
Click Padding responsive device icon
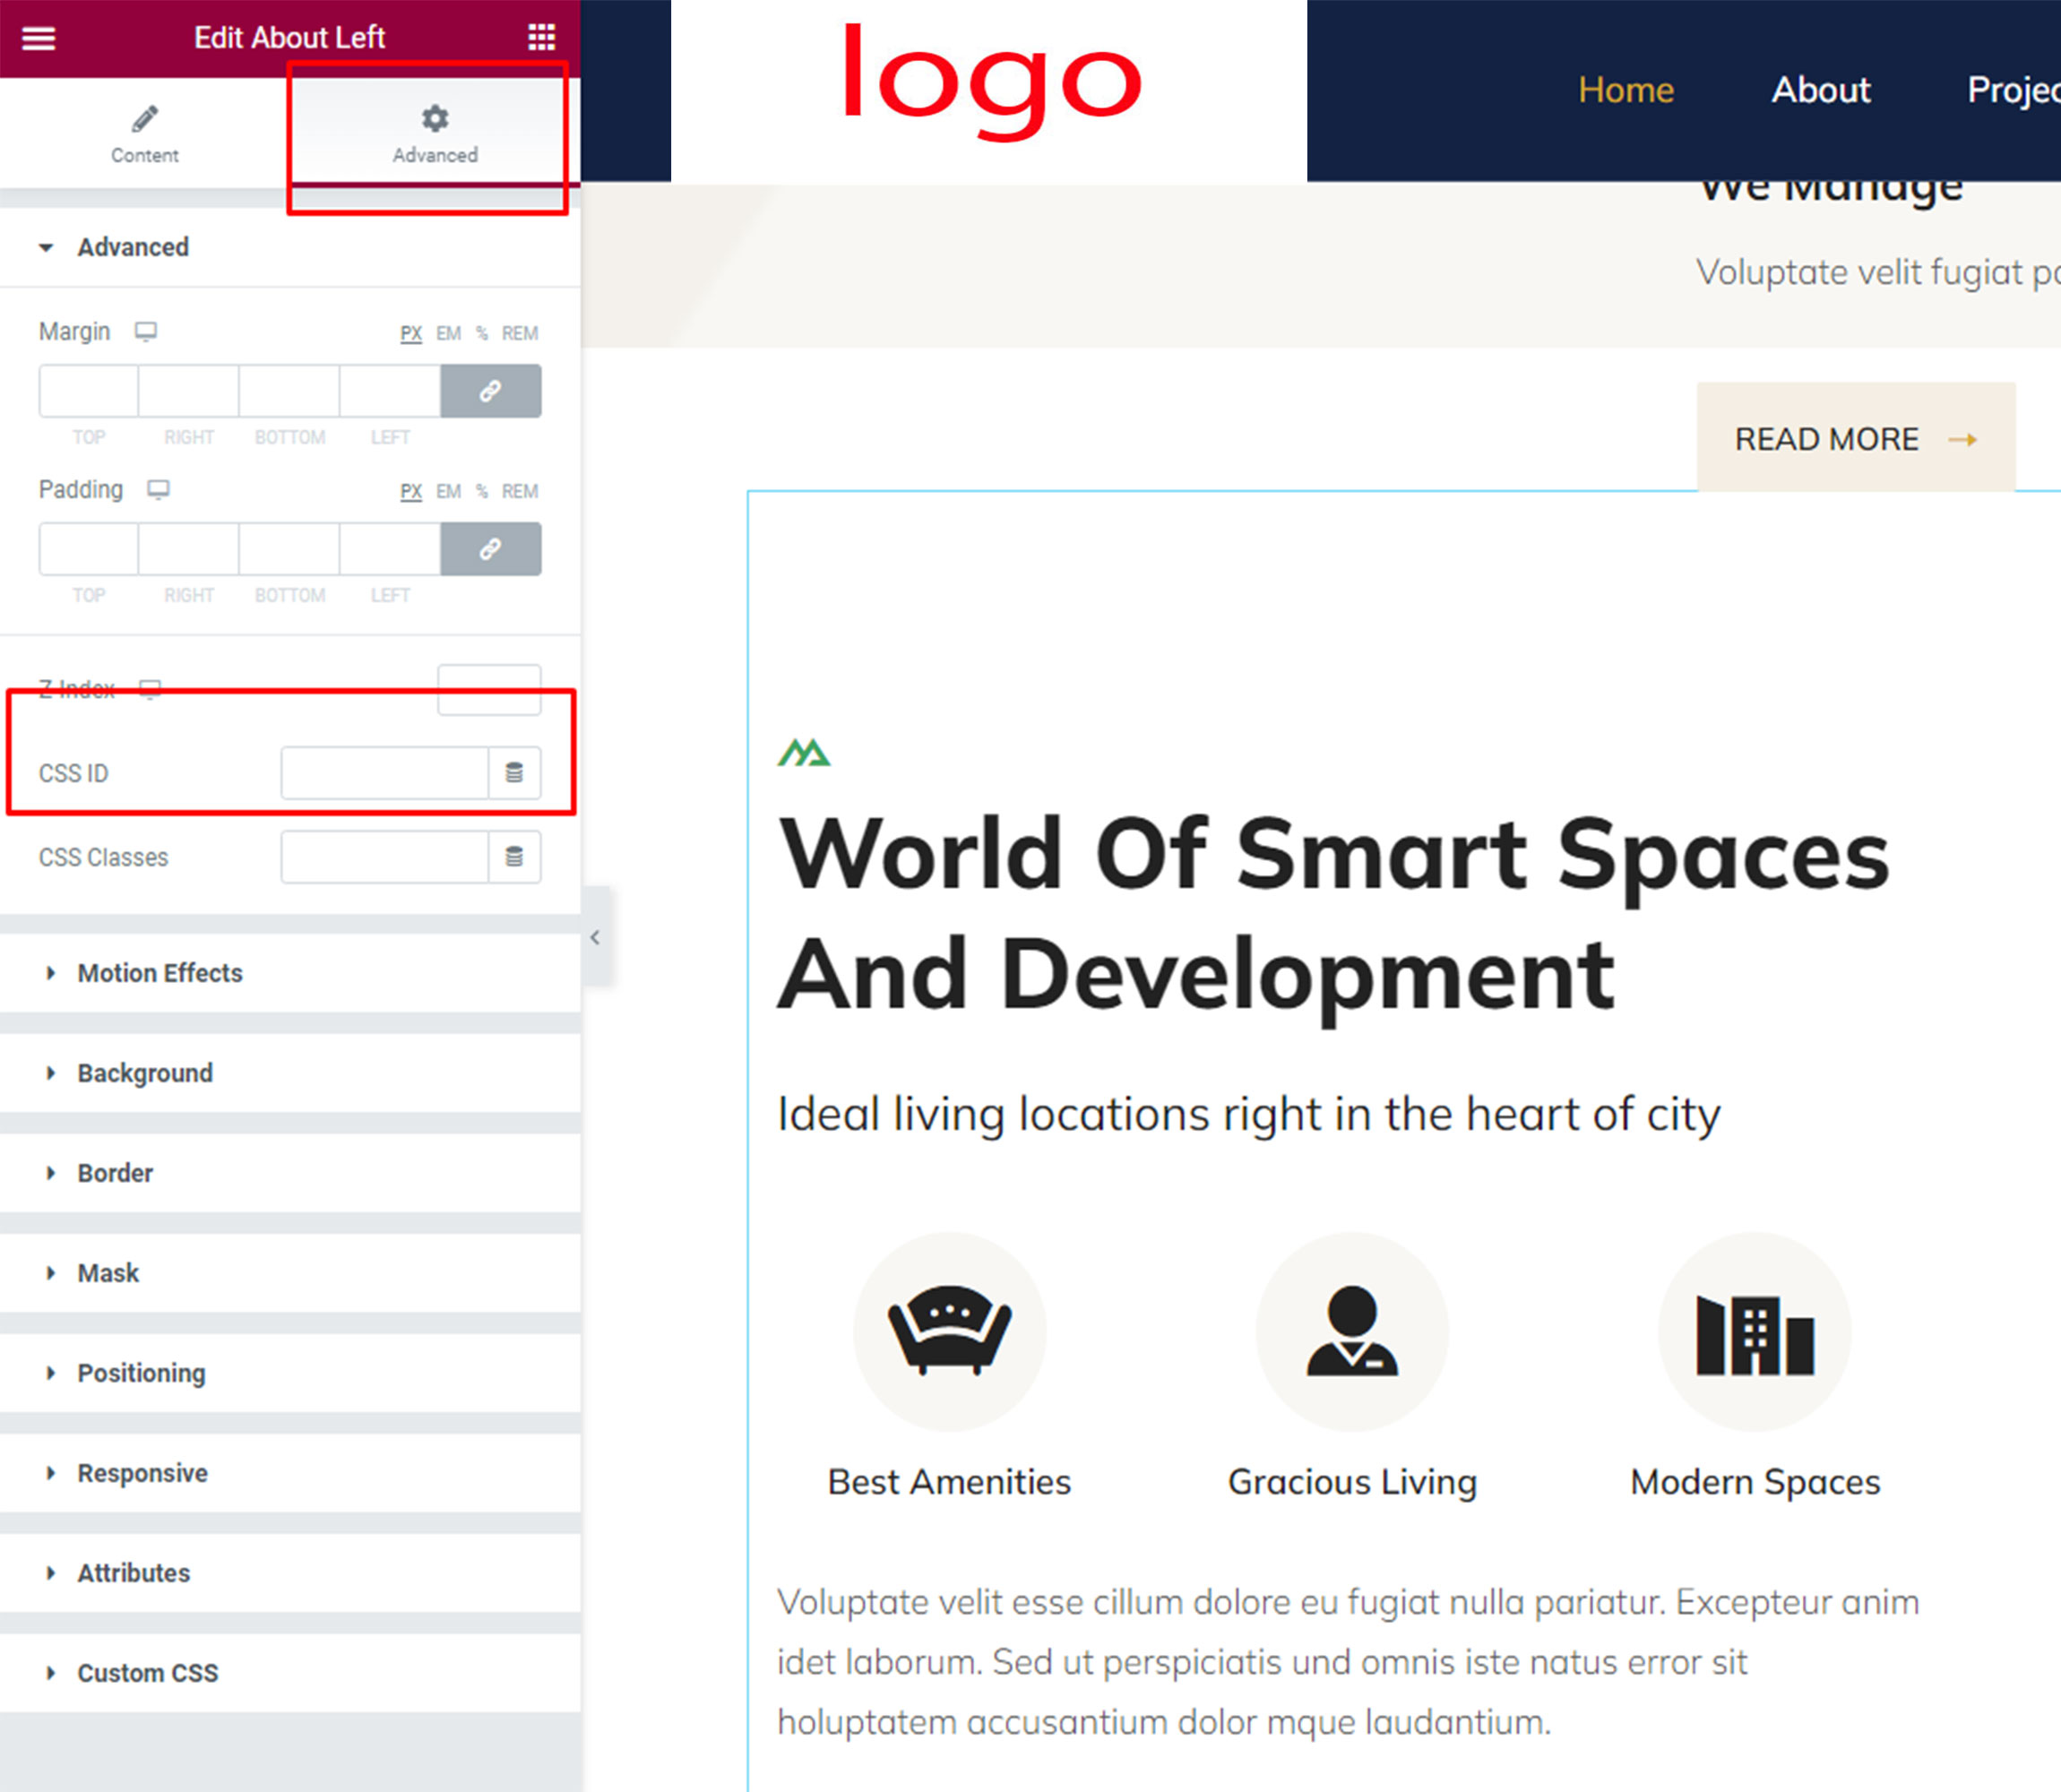pos(158,489)
